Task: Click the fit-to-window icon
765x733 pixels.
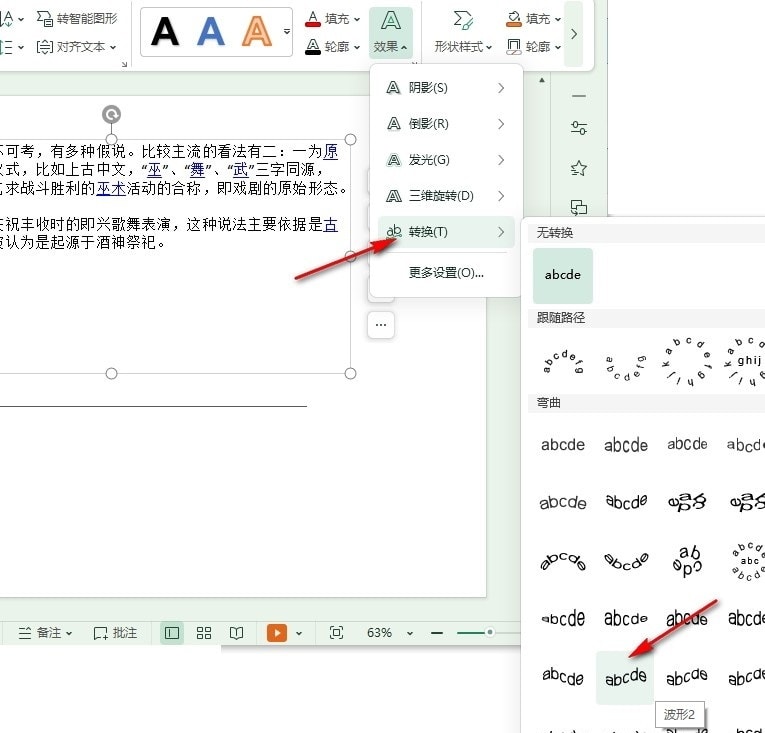Action: tap(337, 633)
